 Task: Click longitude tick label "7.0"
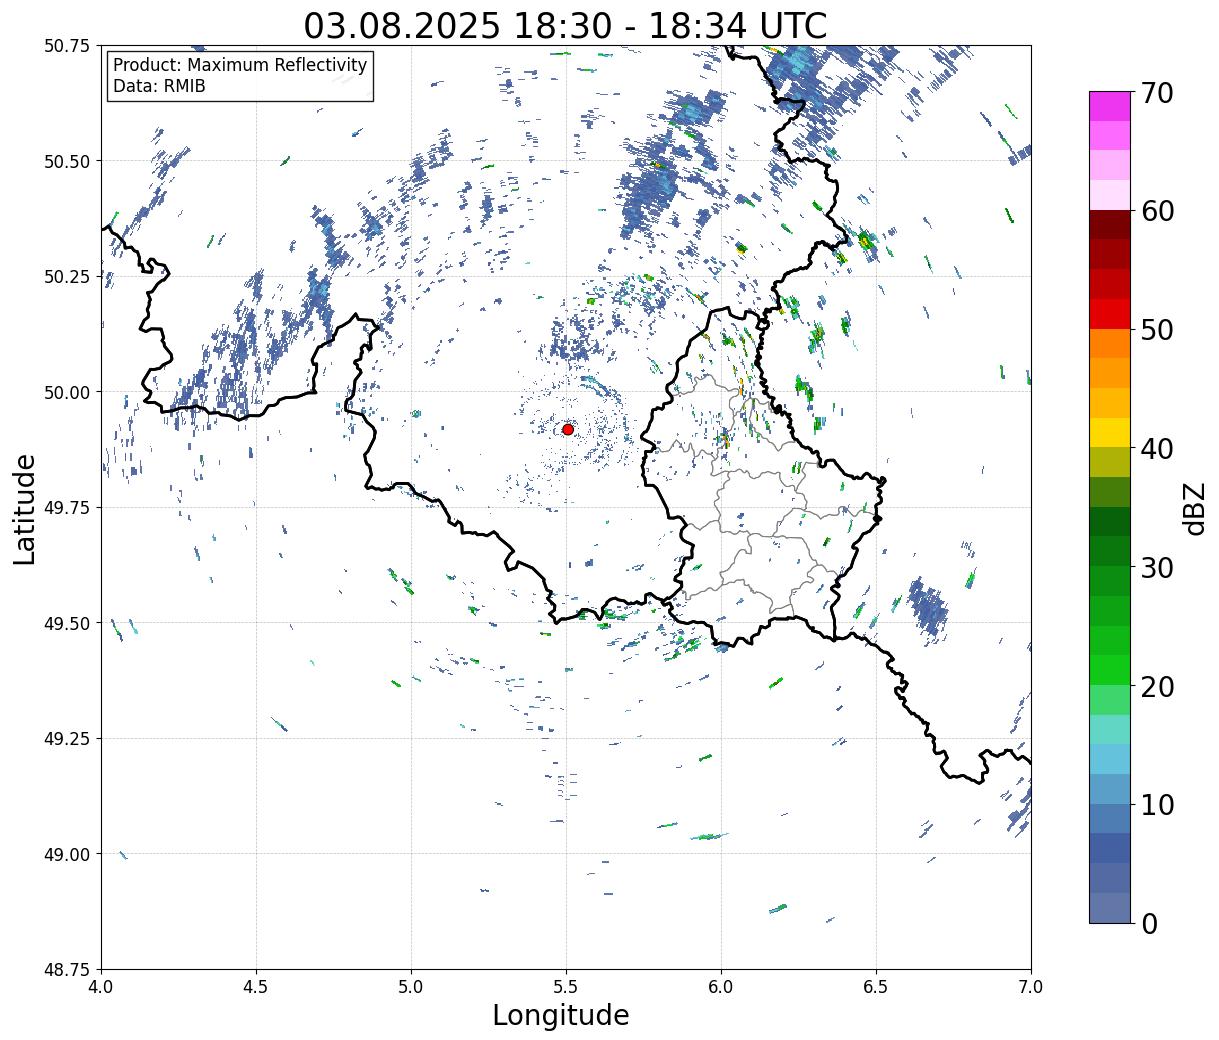tap(1031, 987)
